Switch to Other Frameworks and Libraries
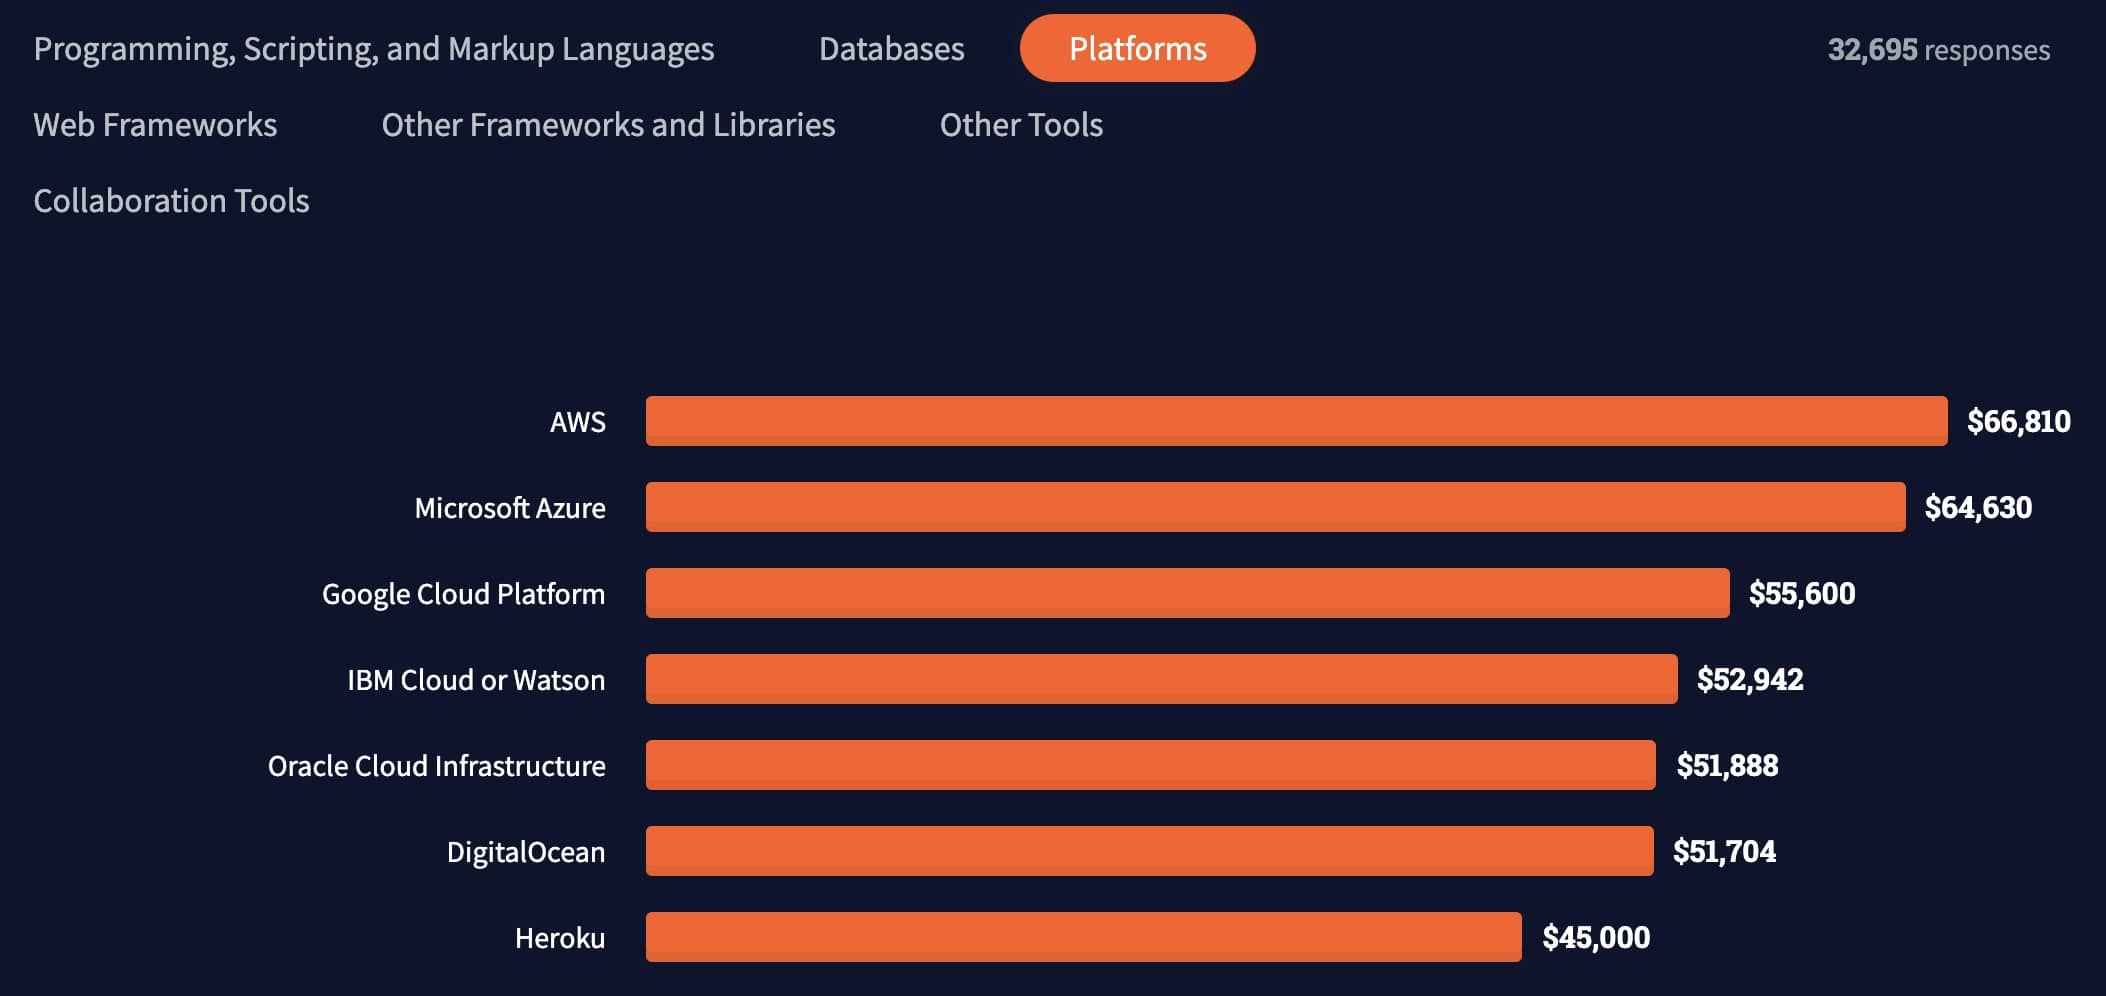This screenshot has height=996, width=2106. pos(608,125)
